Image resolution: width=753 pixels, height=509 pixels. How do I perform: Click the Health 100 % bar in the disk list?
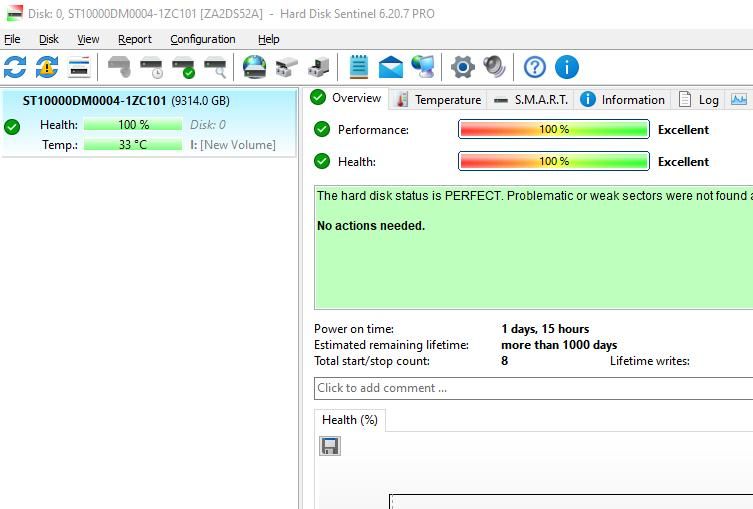click(133, 124)
